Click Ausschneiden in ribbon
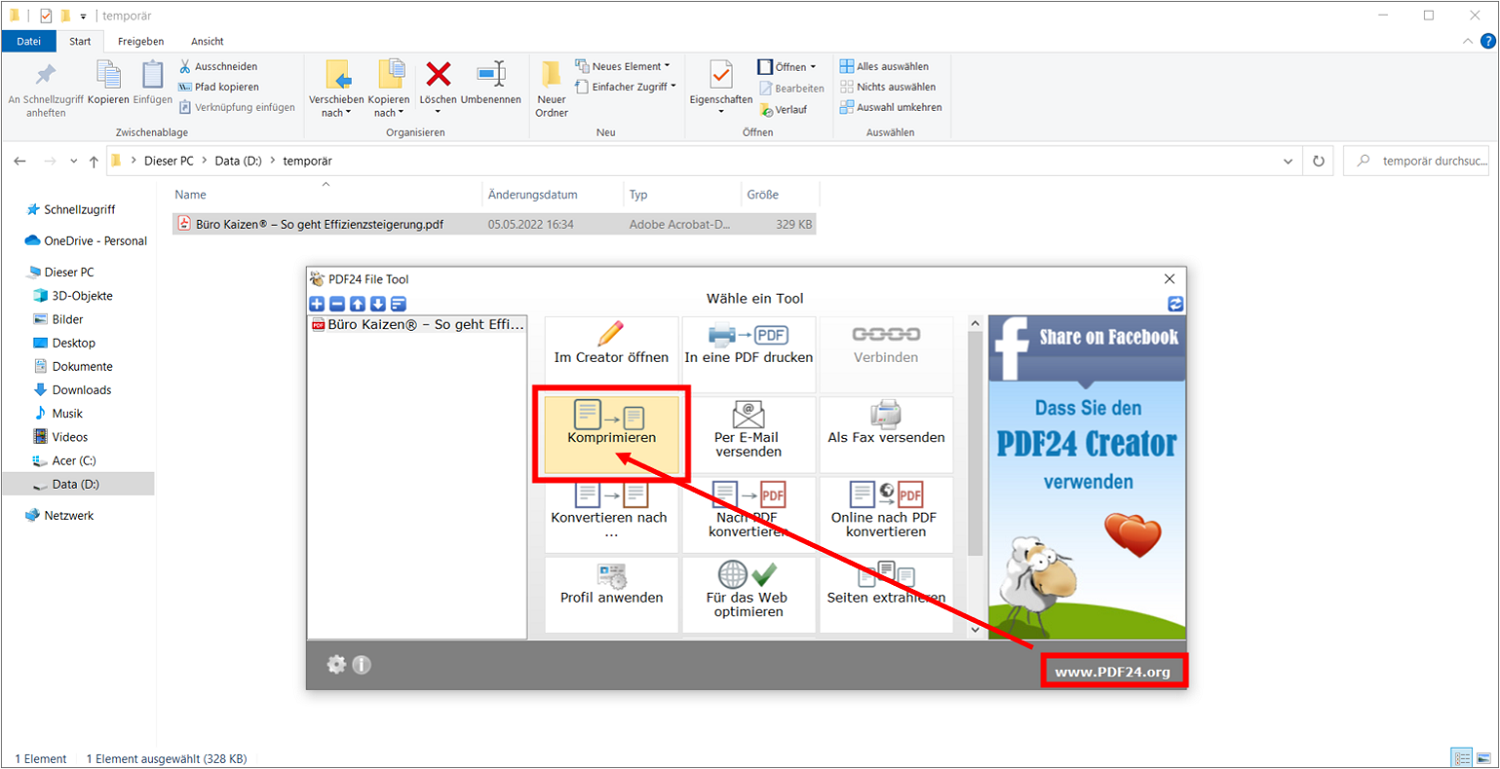1500x769 pixels. point(218,66)
